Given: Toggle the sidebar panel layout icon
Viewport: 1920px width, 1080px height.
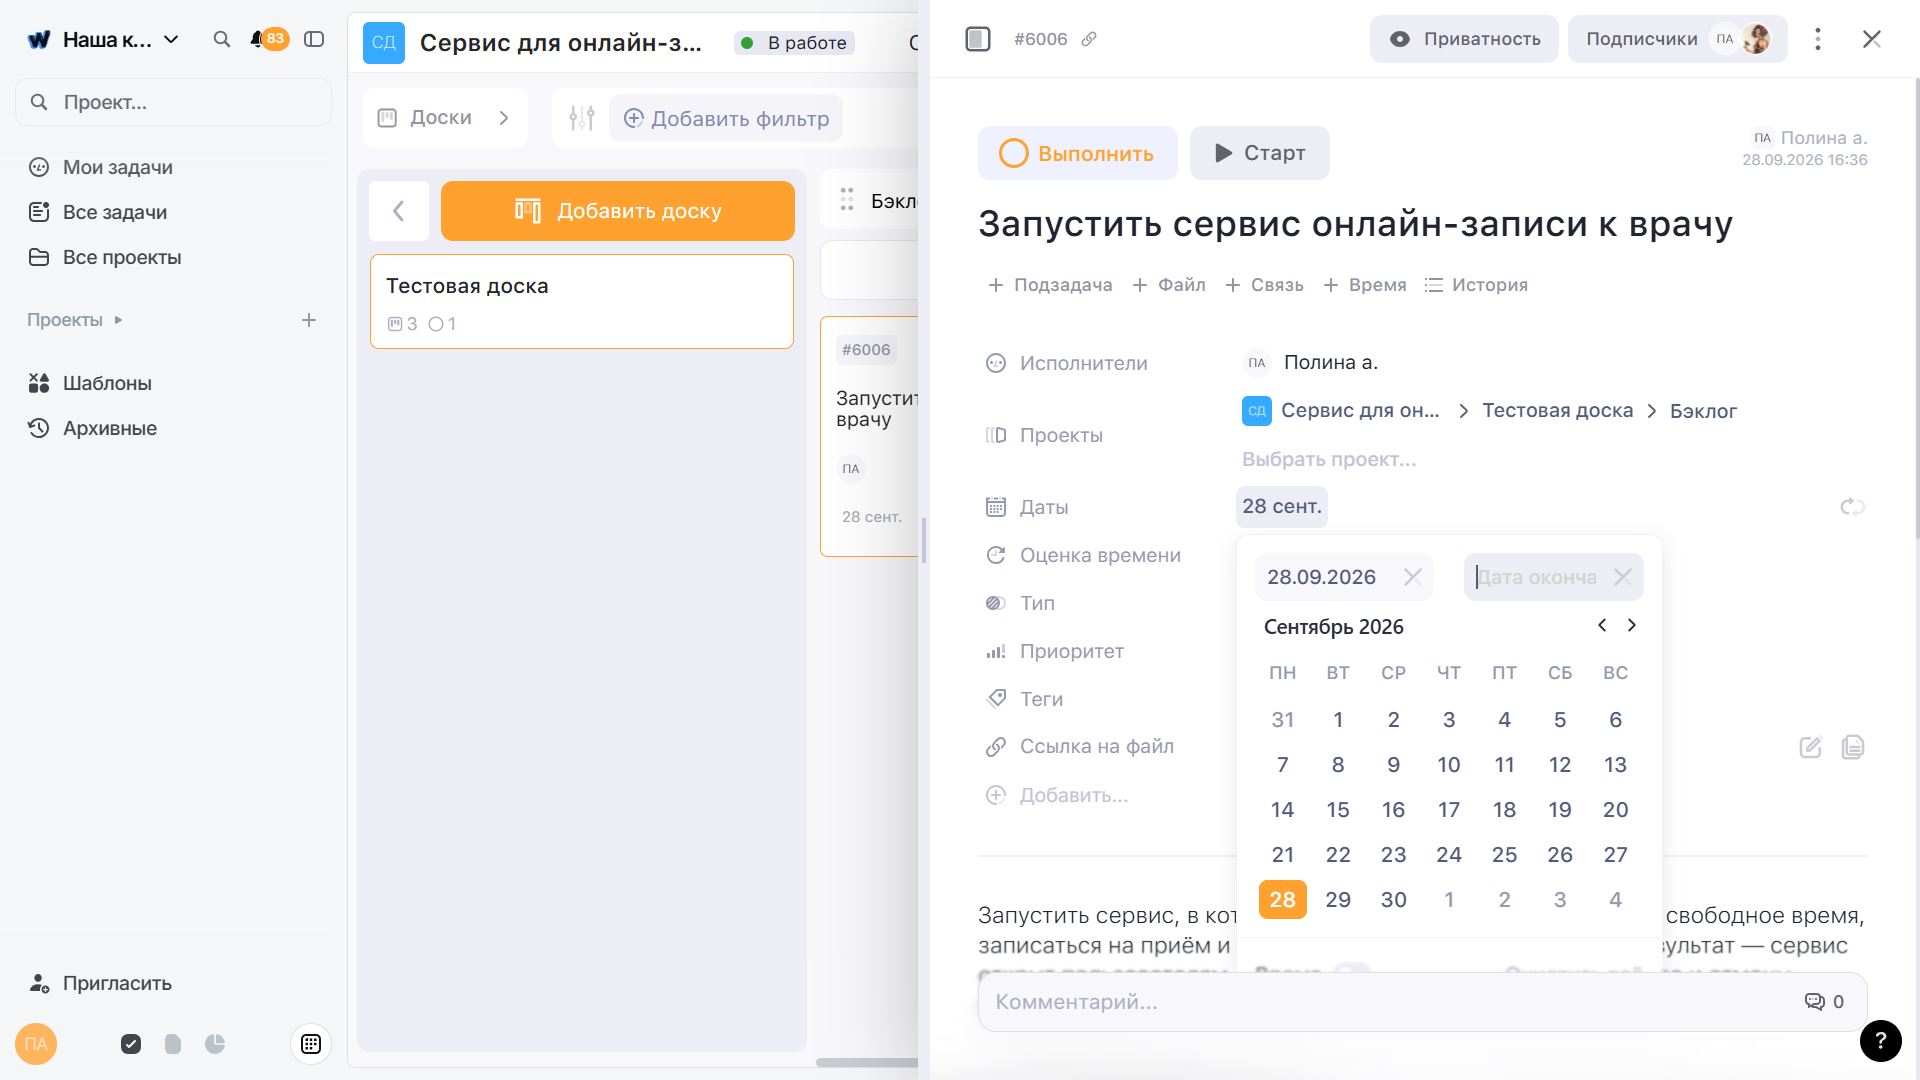Looking at the screenshot, I should (x=314, y=39).
